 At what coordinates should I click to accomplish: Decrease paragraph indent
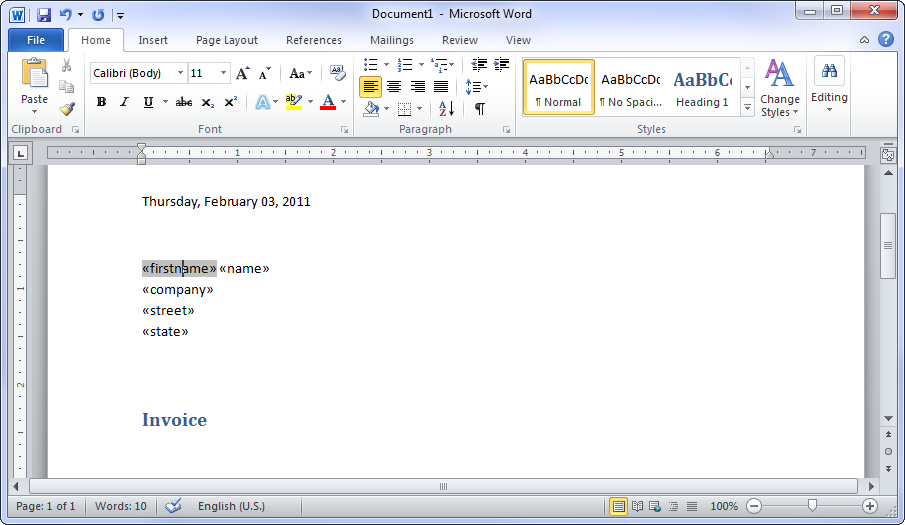(479, 65)
